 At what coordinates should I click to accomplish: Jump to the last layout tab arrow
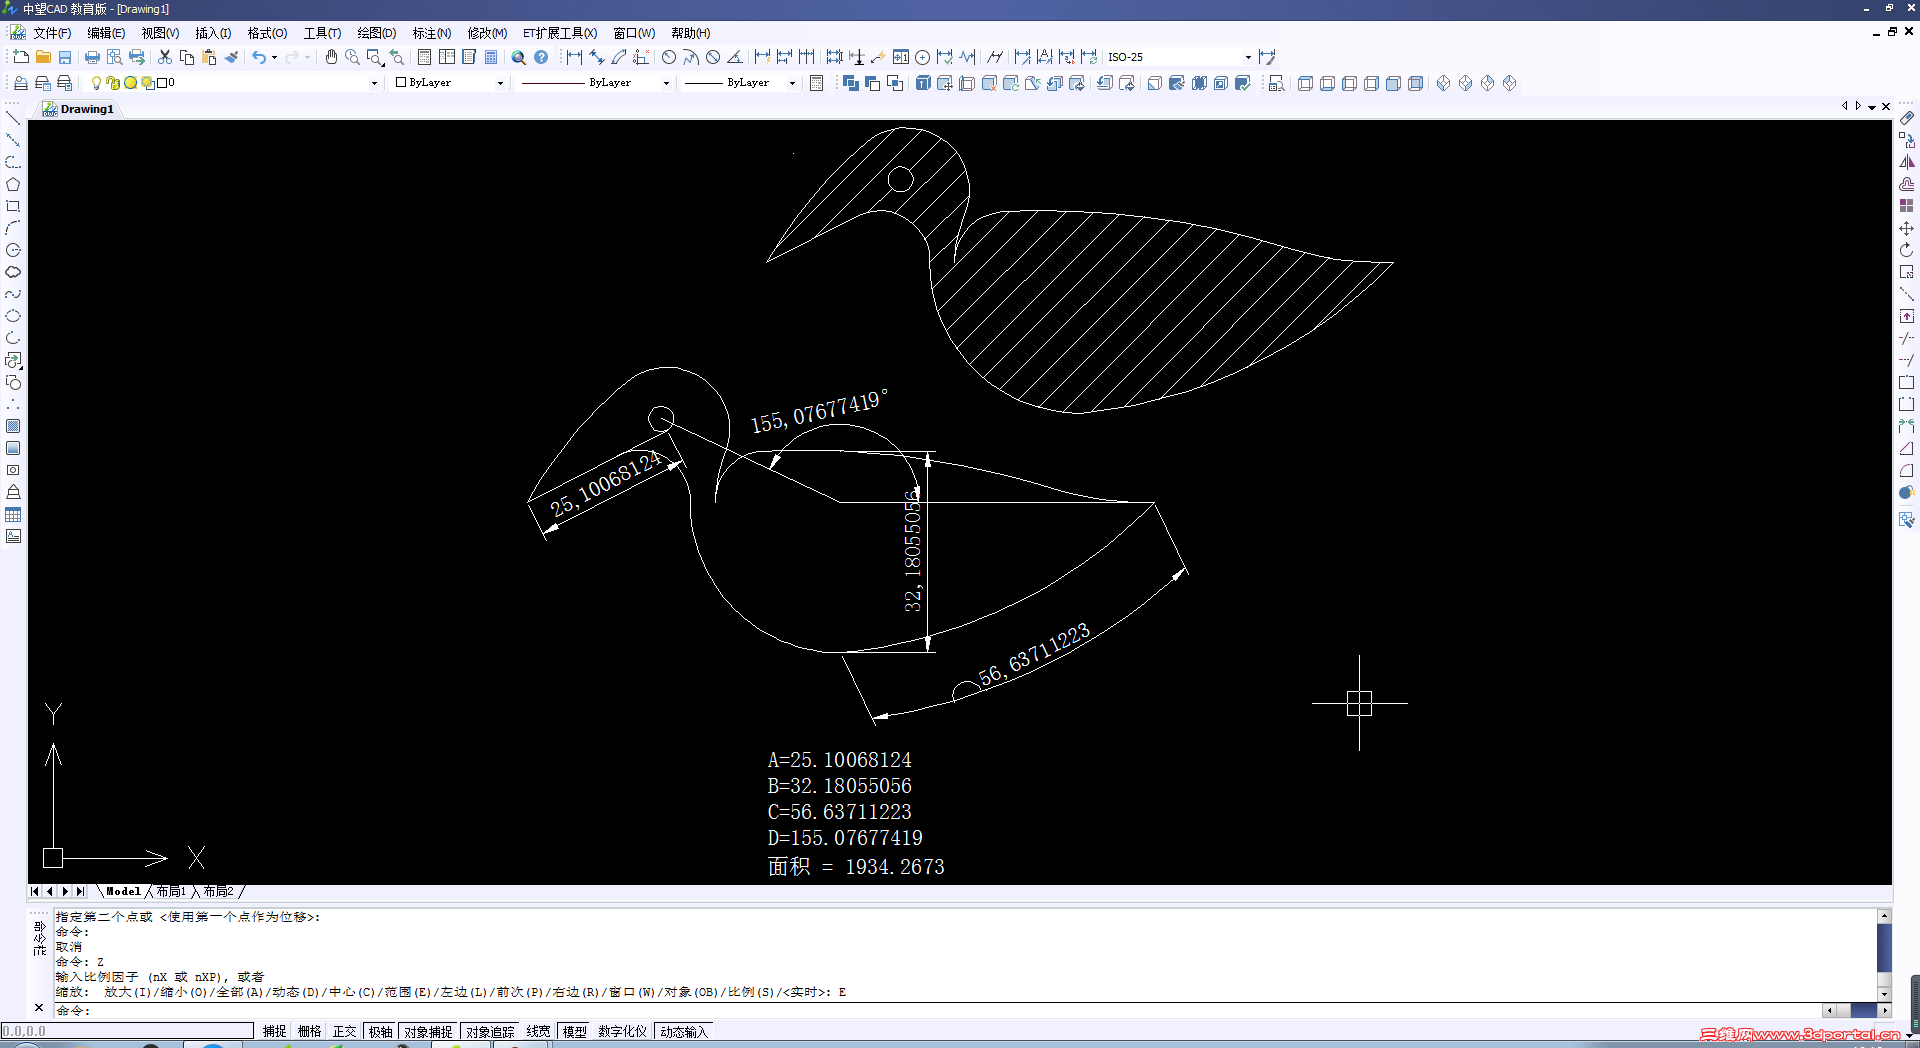pos(80,891)
